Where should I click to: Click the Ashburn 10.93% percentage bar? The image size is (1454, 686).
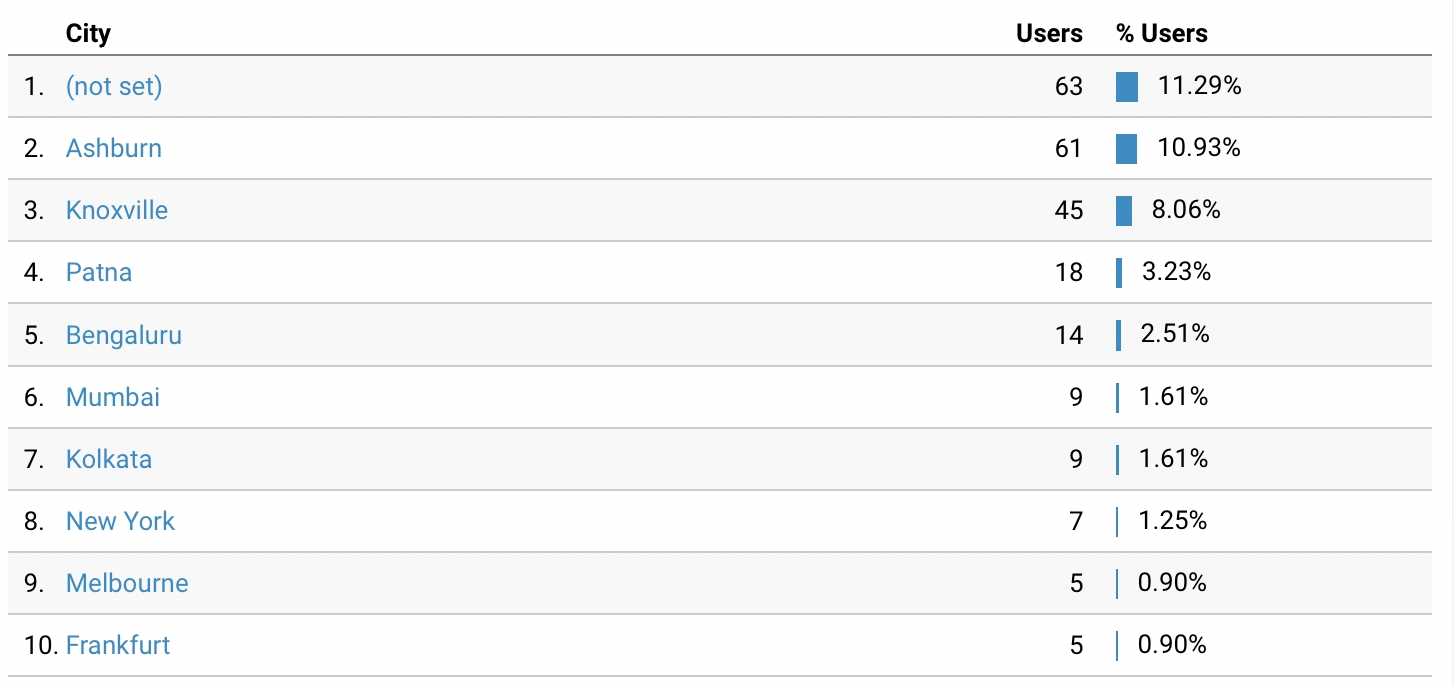[1127, 149]
